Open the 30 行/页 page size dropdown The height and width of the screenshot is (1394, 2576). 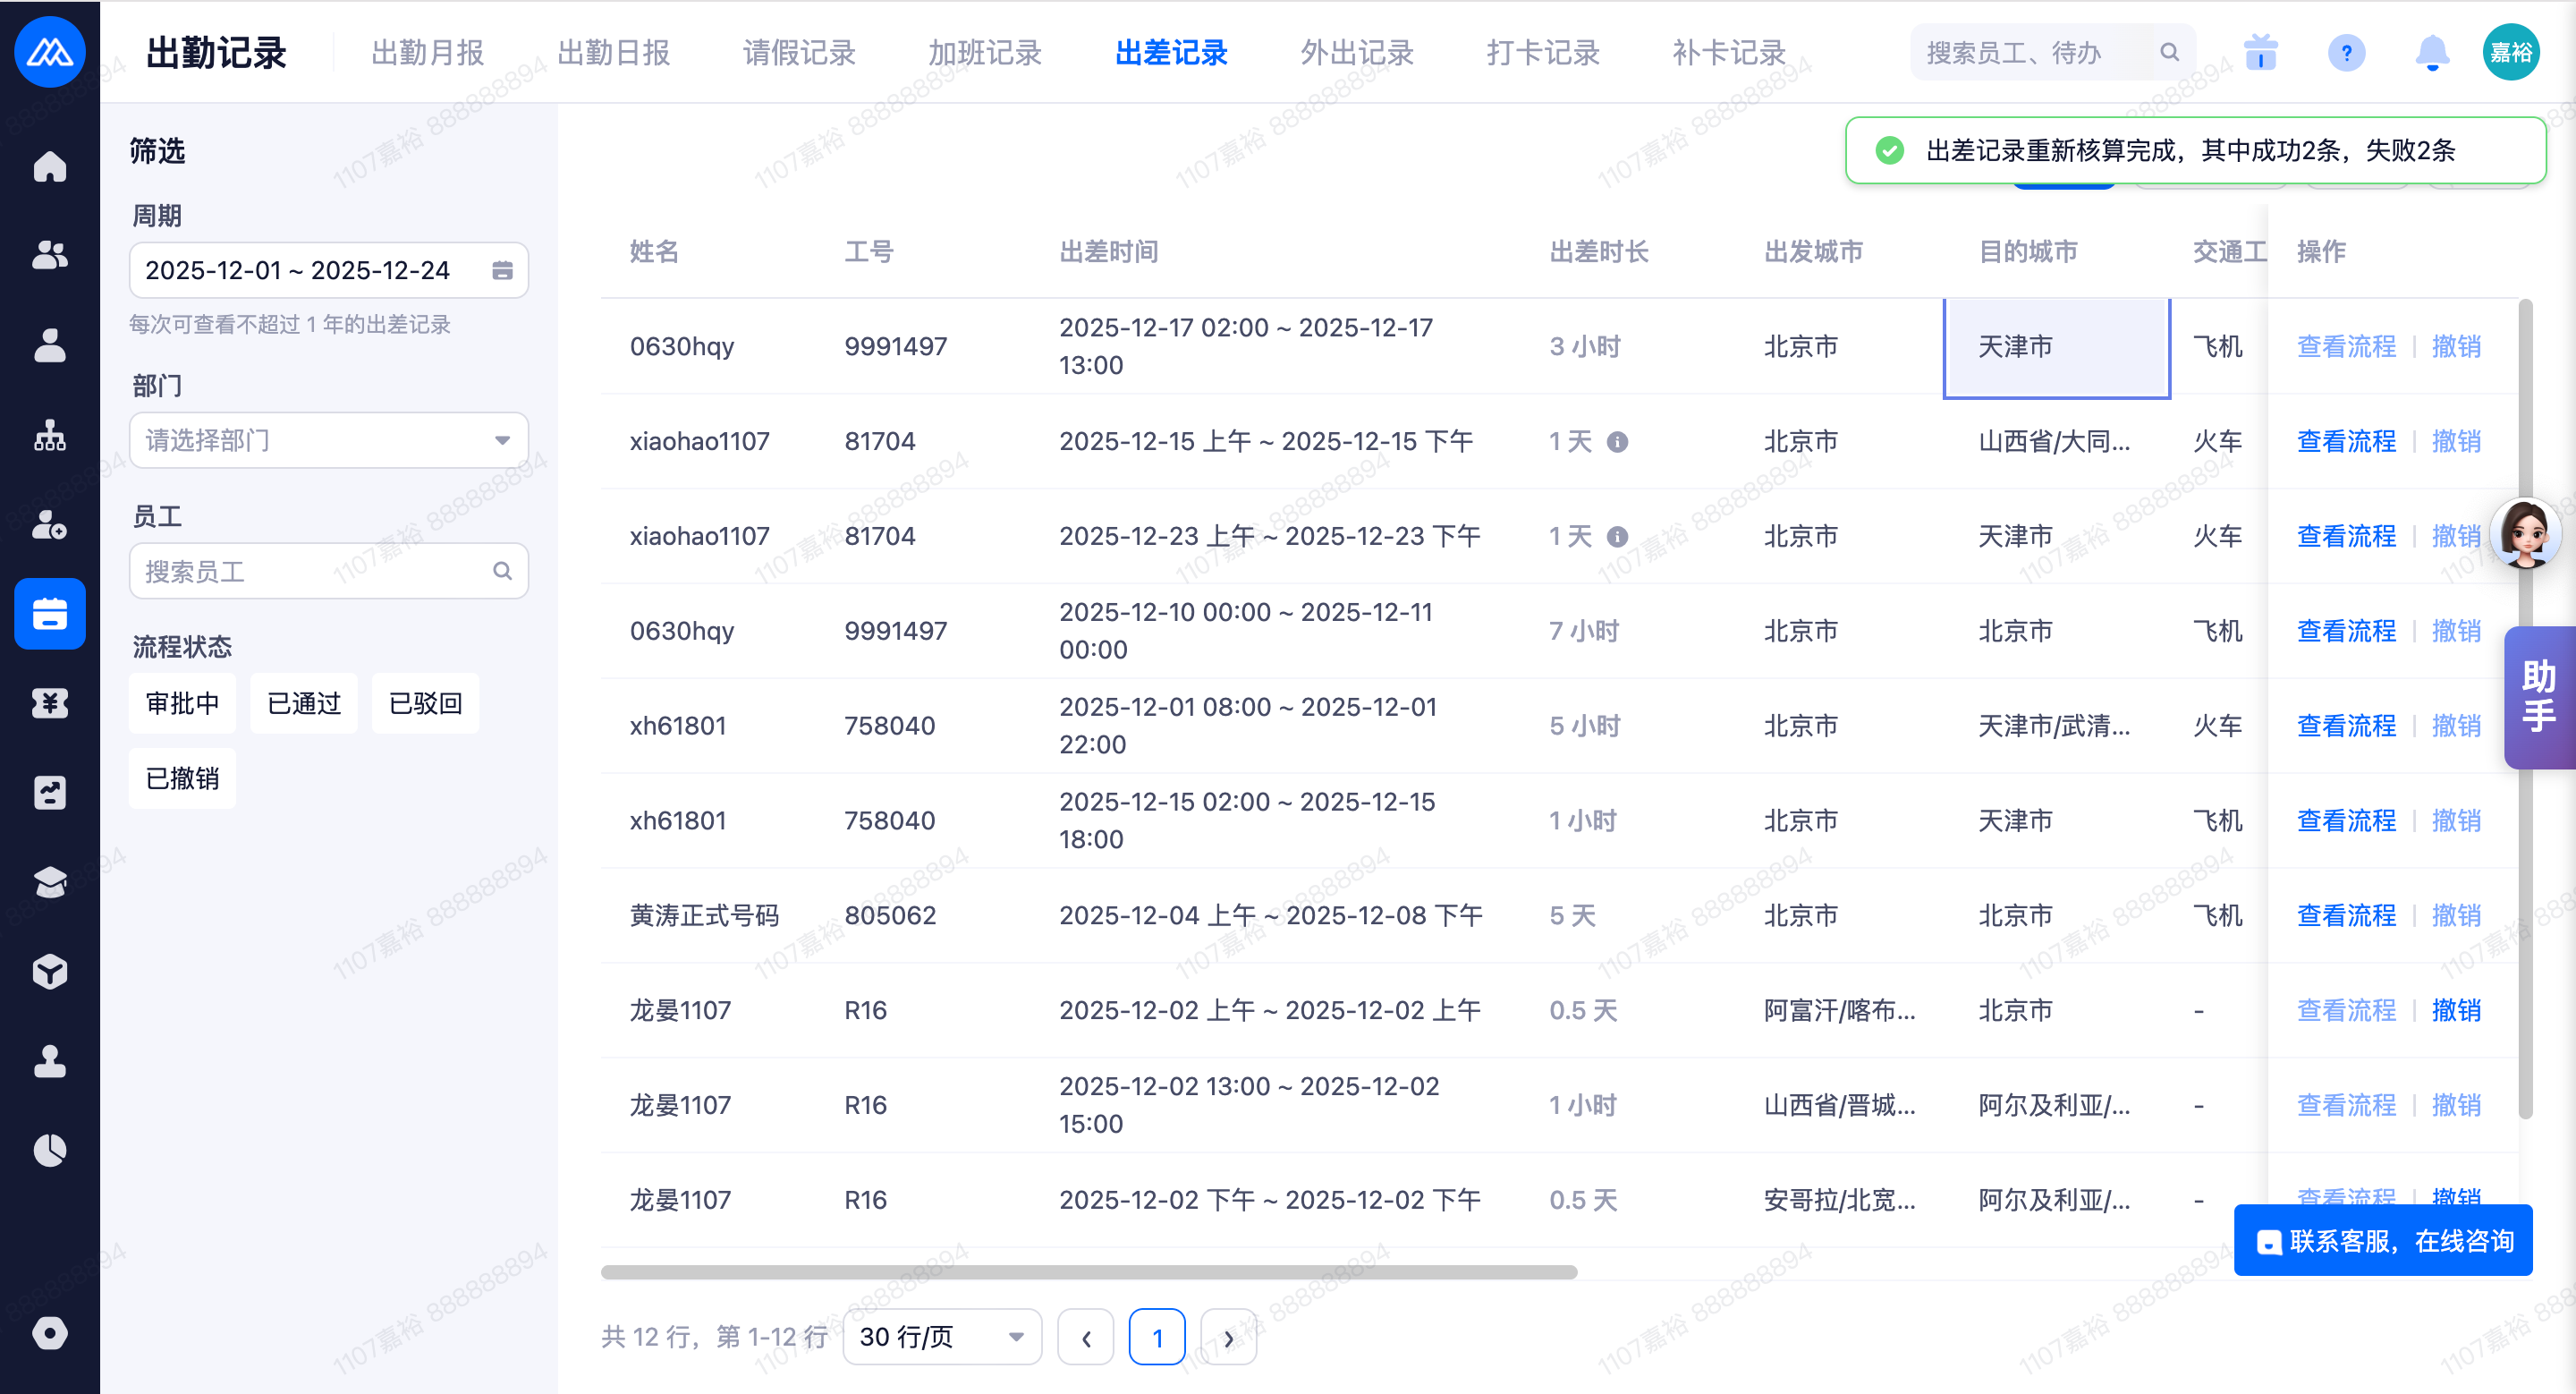[941, 1336]
